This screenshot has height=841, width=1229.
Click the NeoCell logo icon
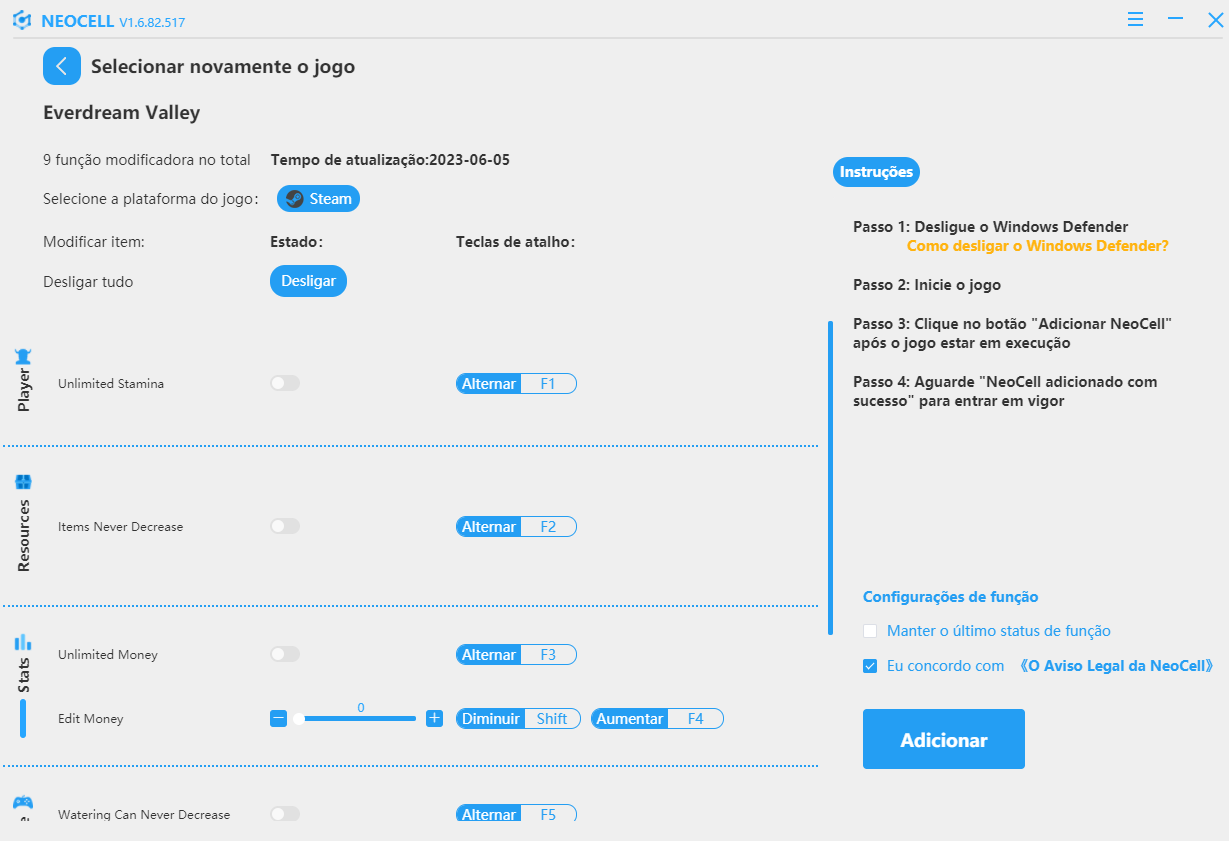point(22,21)
